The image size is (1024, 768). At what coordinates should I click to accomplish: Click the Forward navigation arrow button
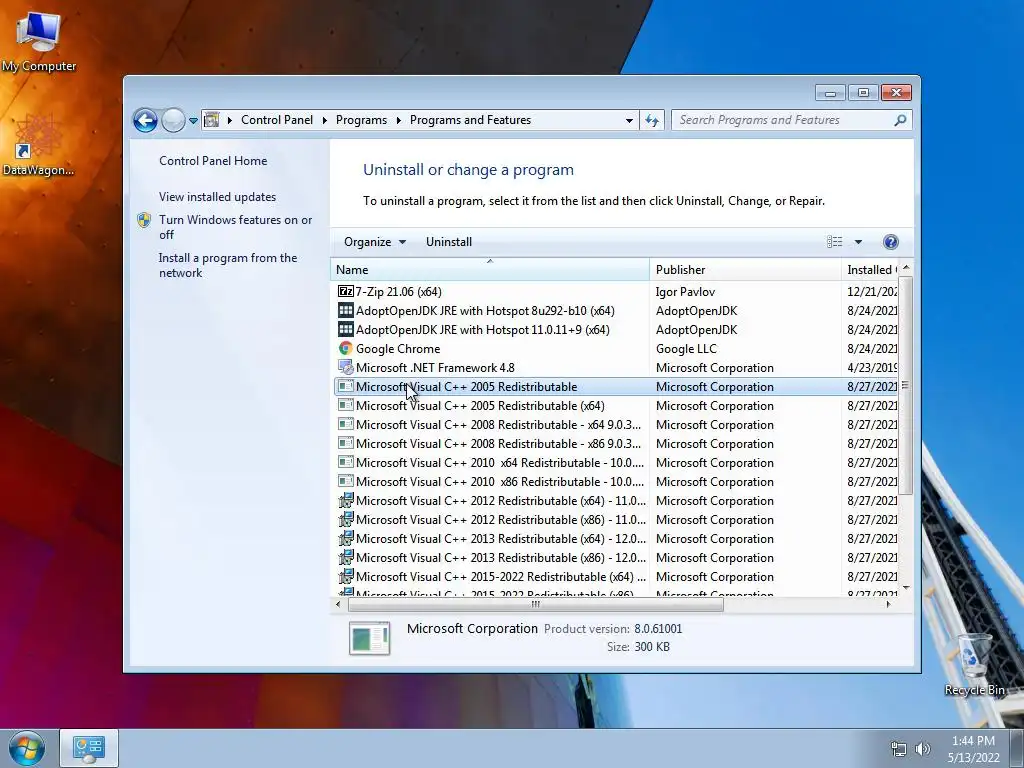tap(173, 120)
